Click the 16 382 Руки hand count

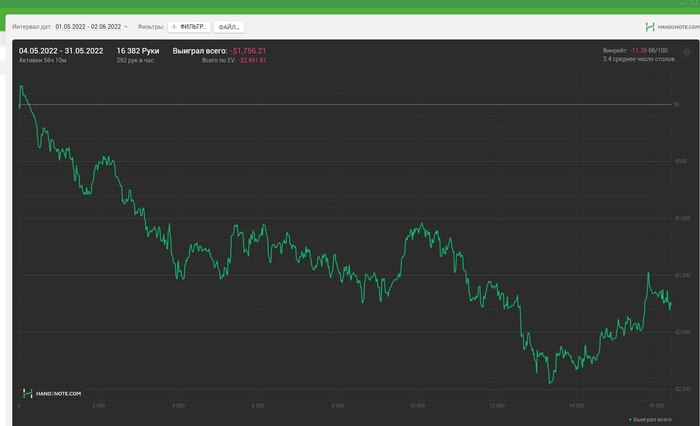[138, 51]
